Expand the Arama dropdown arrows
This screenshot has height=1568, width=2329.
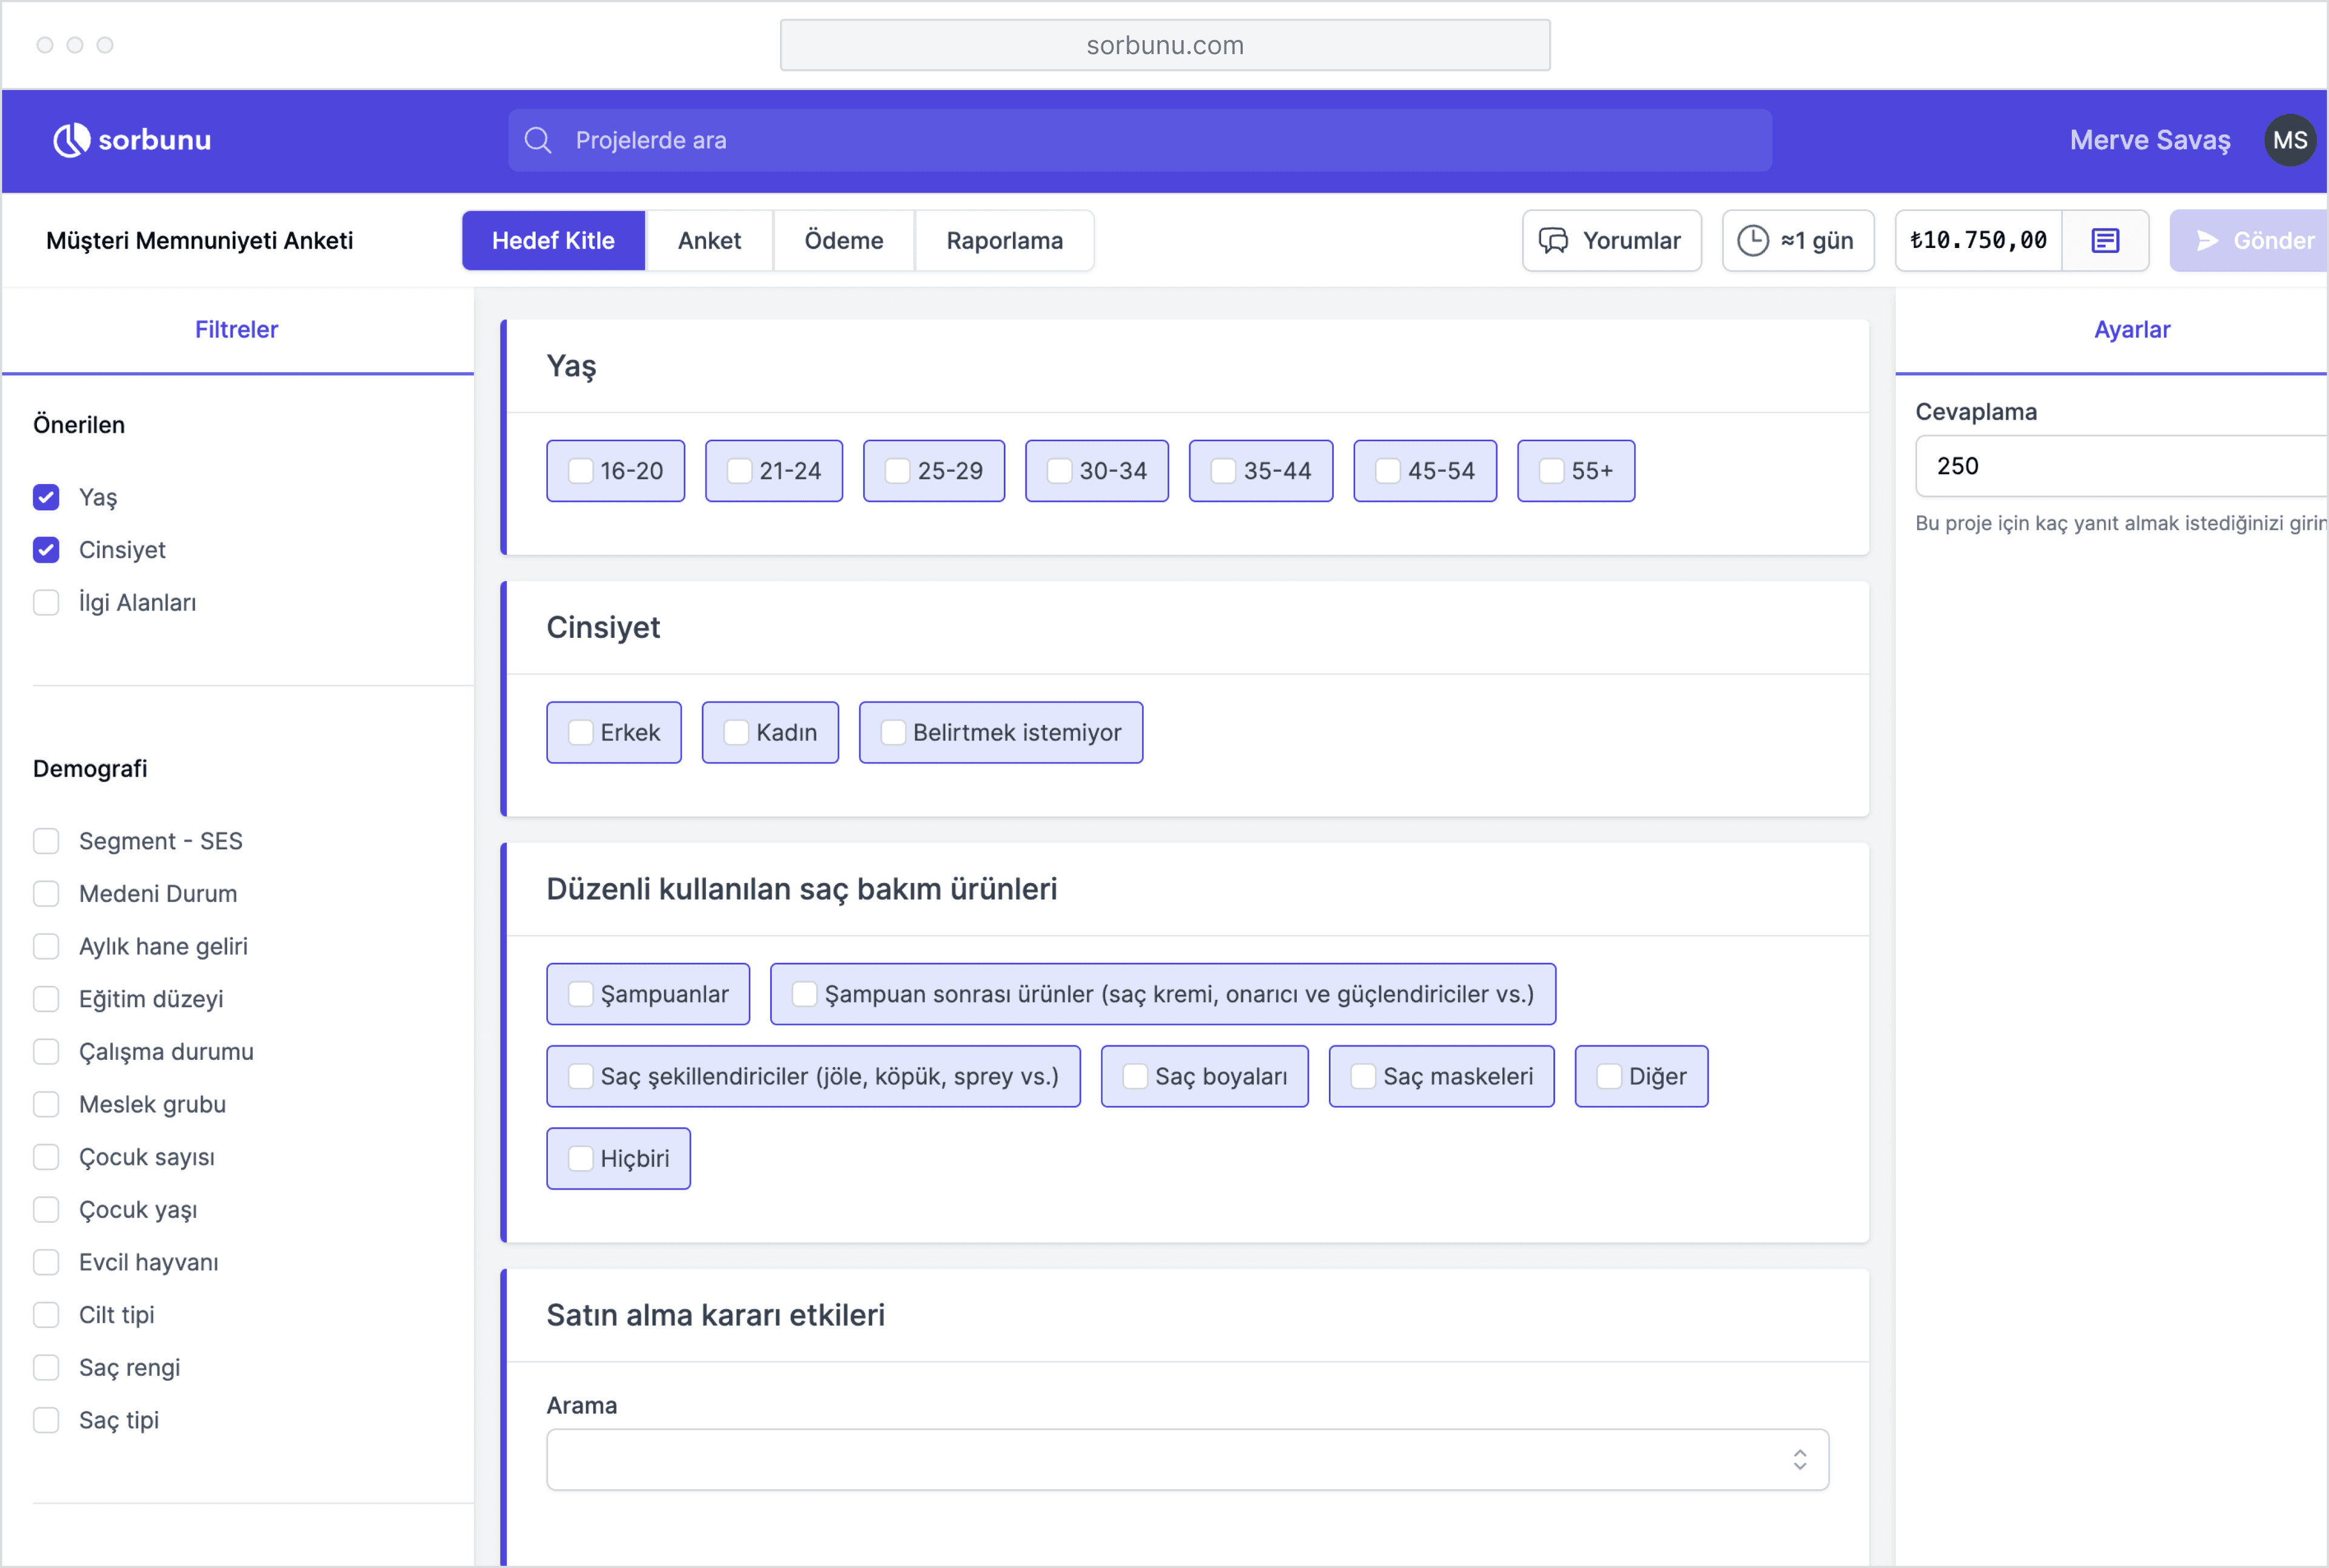[x=1799, y=1460]
